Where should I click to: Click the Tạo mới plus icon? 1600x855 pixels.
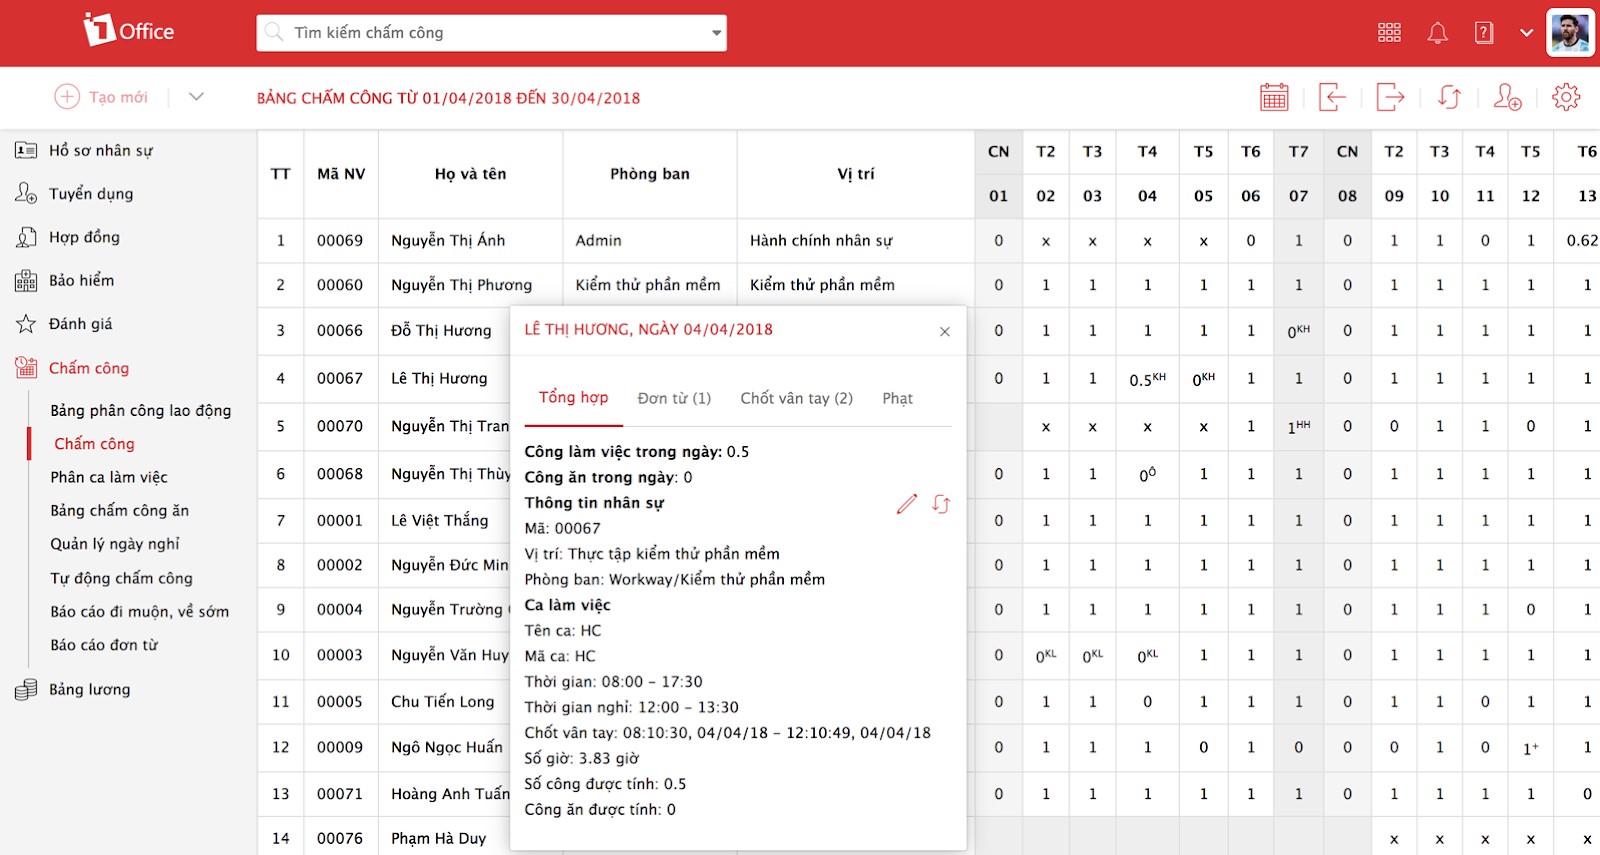coord(67,97)
